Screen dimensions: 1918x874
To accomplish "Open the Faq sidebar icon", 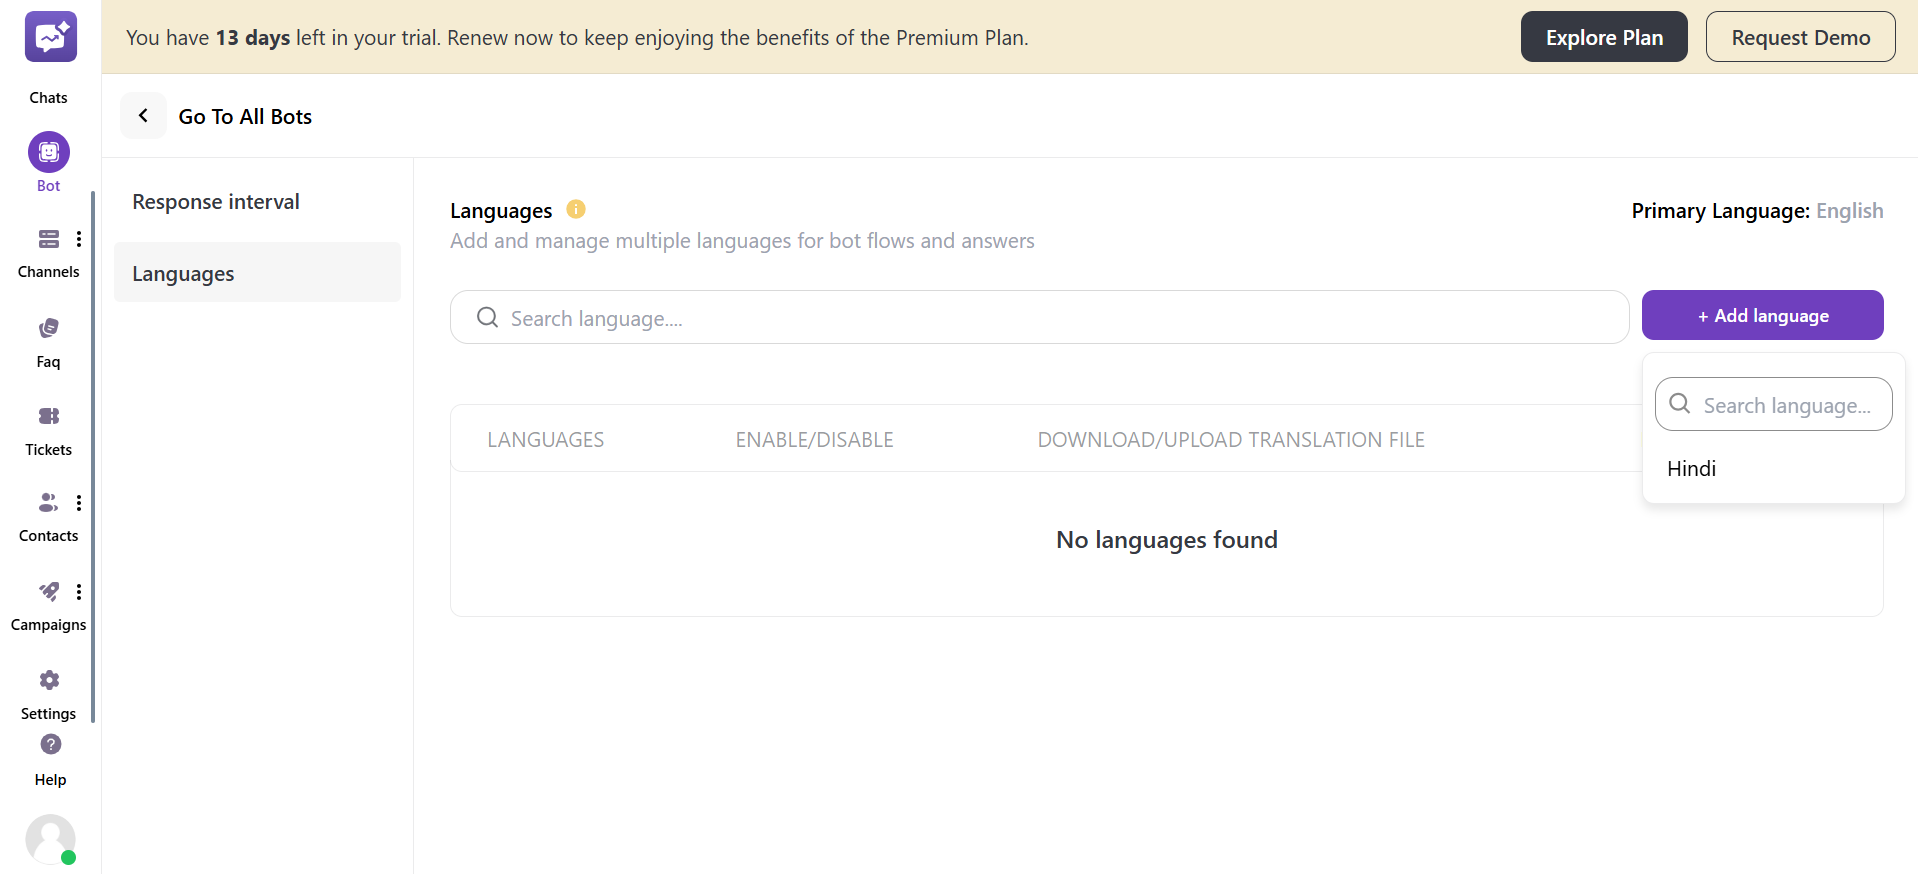I will point(49,328).
